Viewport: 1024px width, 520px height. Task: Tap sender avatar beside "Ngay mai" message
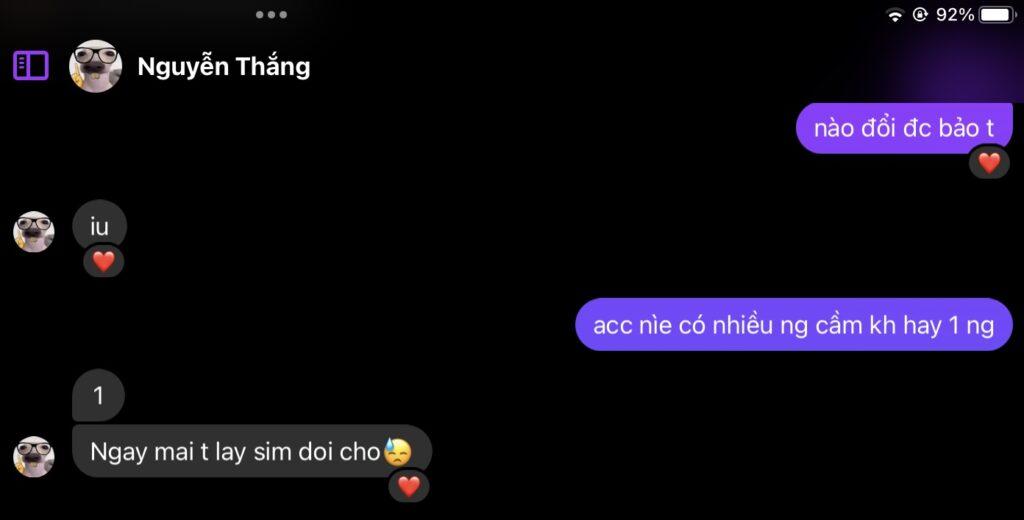(34, 457)
